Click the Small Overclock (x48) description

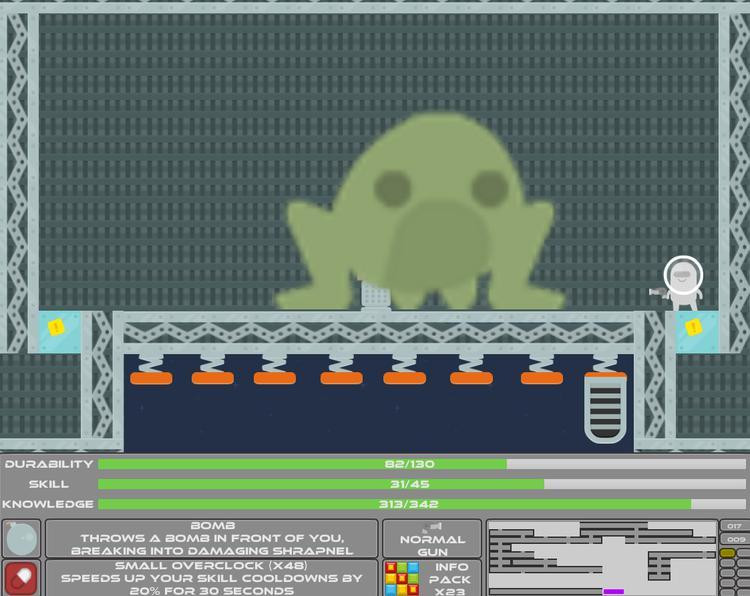pos(212,578)
